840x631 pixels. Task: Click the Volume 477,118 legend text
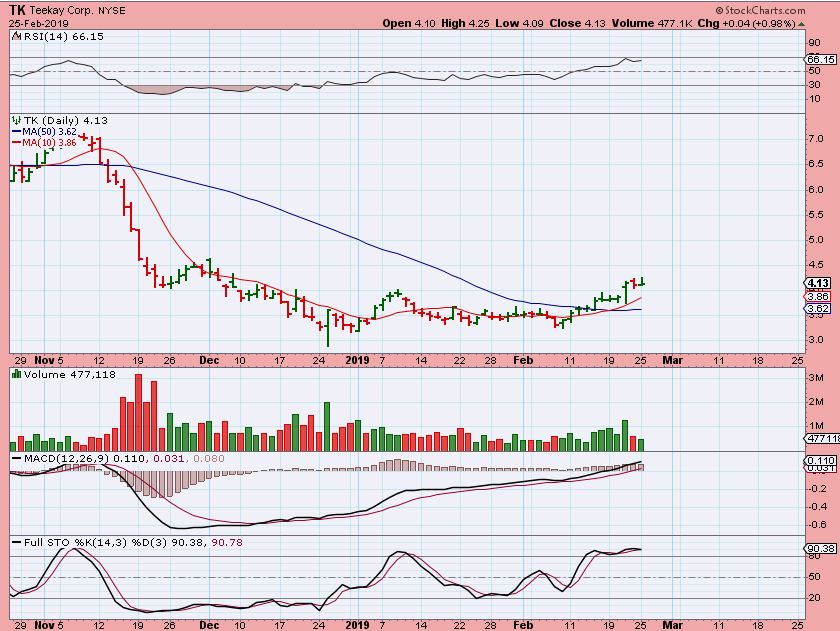[70, 374]
